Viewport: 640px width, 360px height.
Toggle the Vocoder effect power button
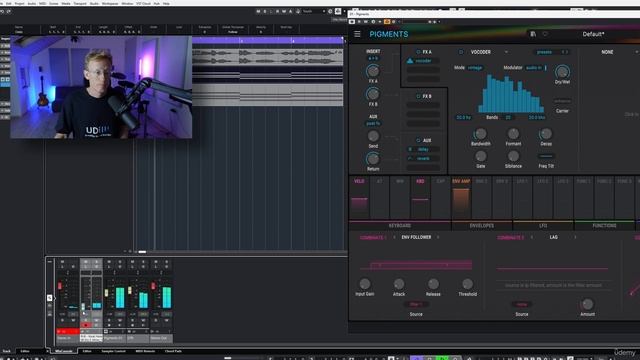click(461, 52)
